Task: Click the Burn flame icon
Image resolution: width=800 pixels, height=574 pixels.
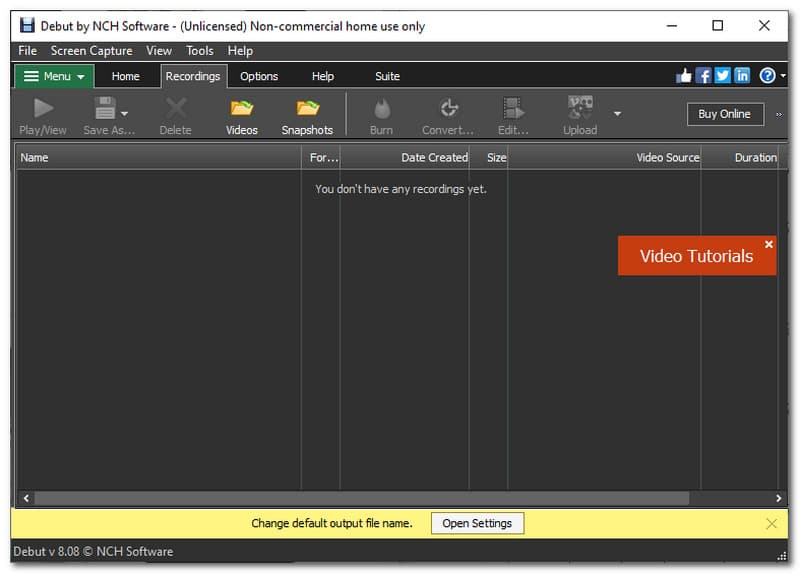Action: click(381, 108)
